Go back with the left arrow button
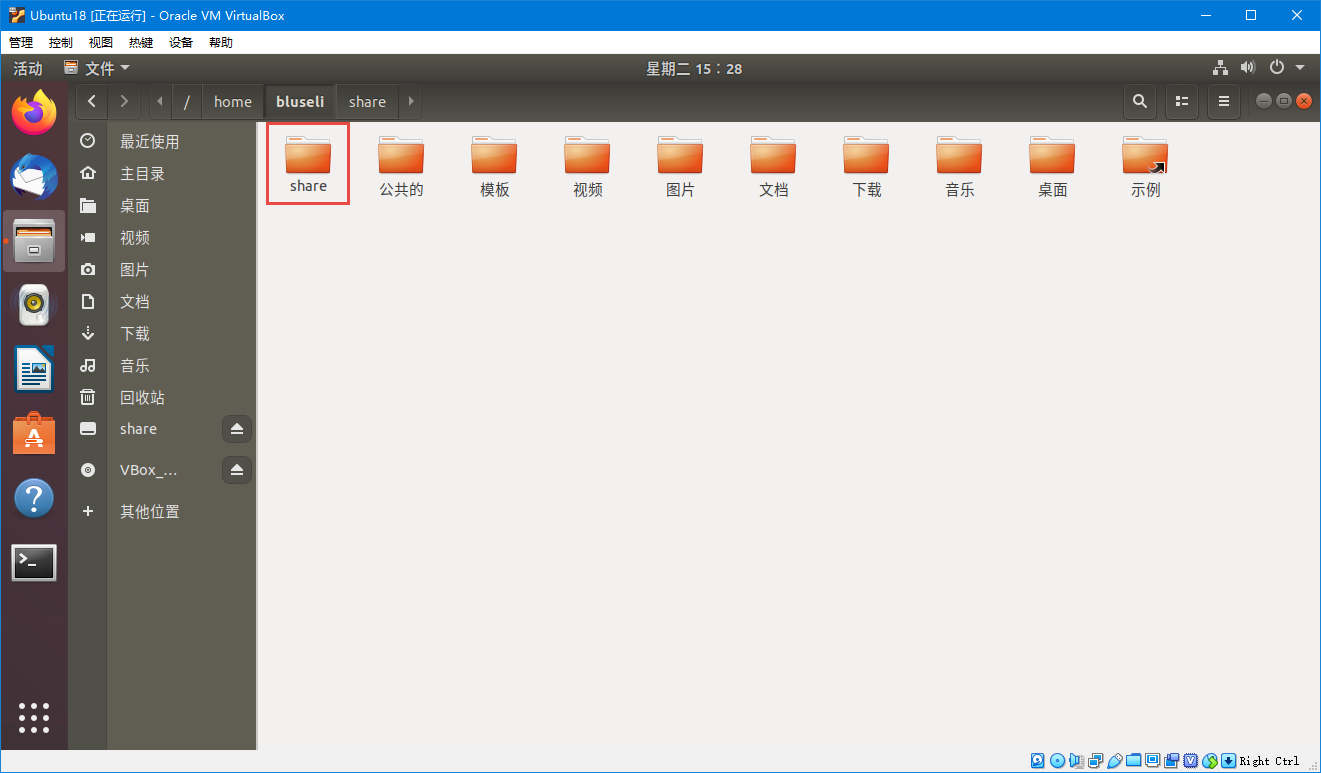 (x=92, y=101)
